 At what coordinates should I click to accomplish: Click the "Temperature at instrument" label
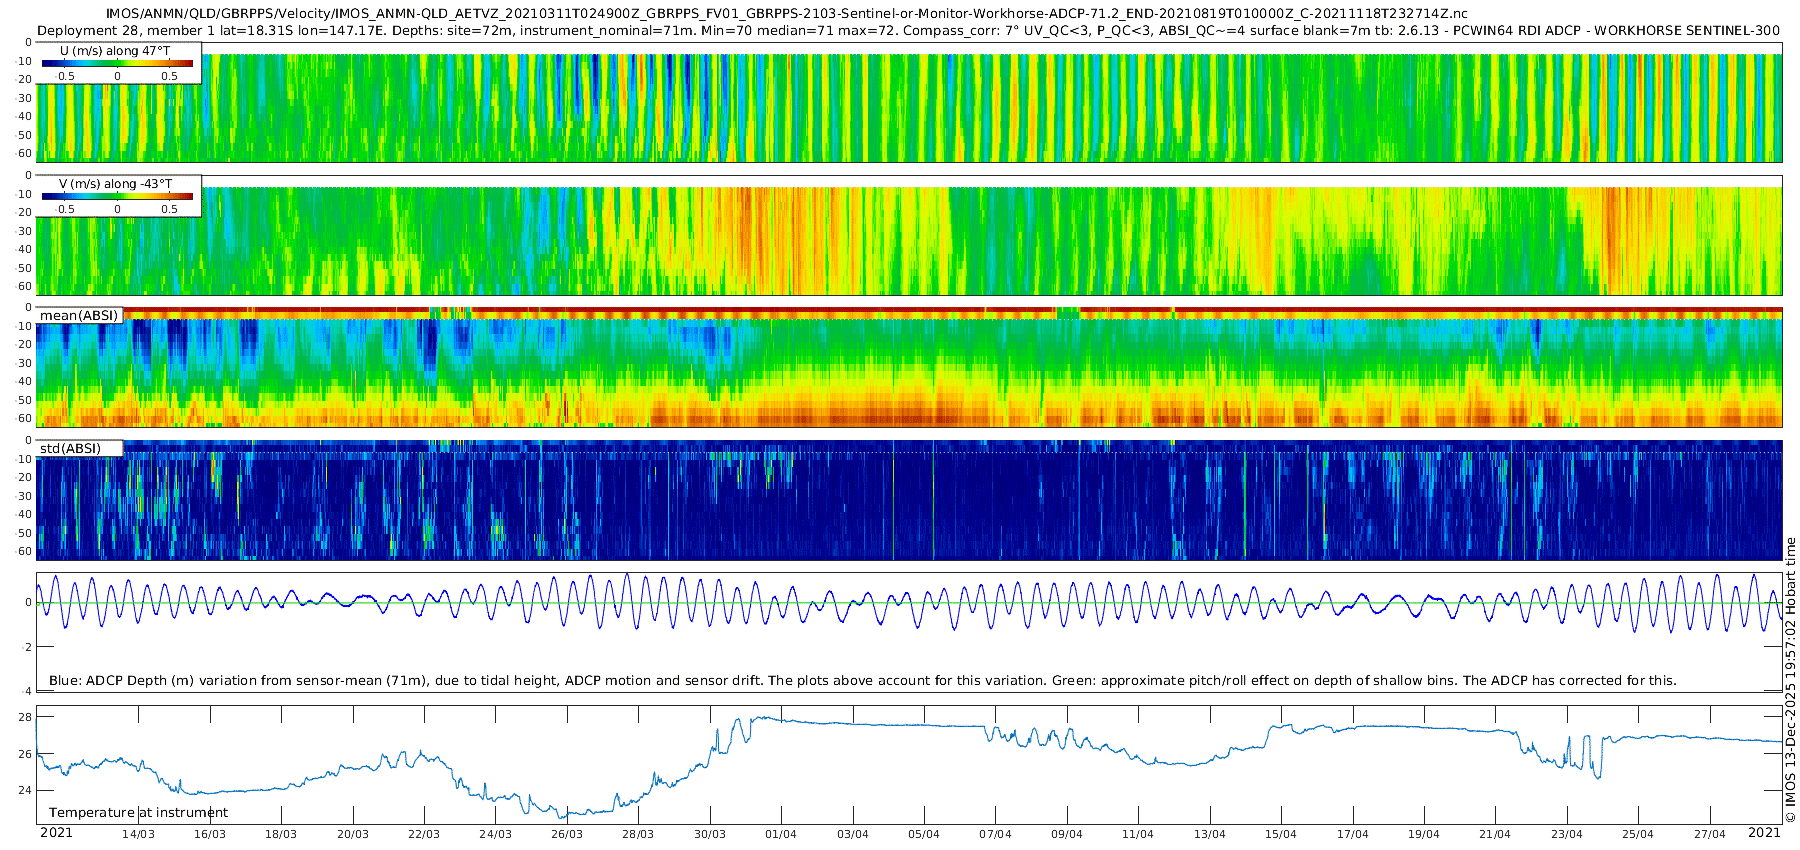[x=138, y=812]
